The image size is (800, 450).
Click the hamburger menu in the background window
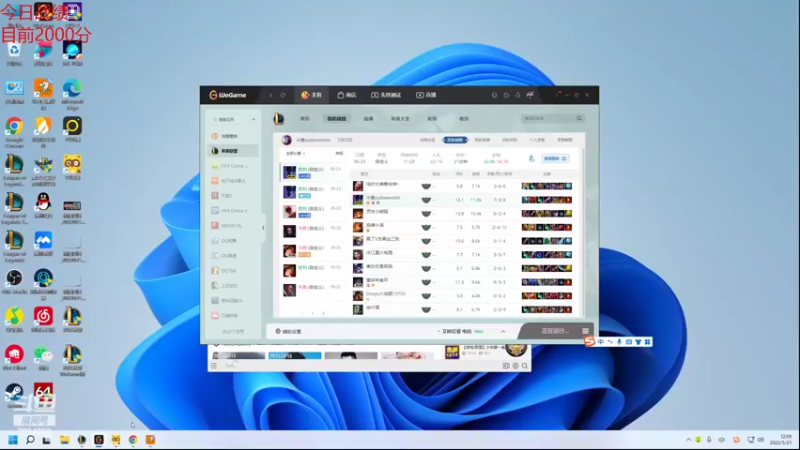214,366
